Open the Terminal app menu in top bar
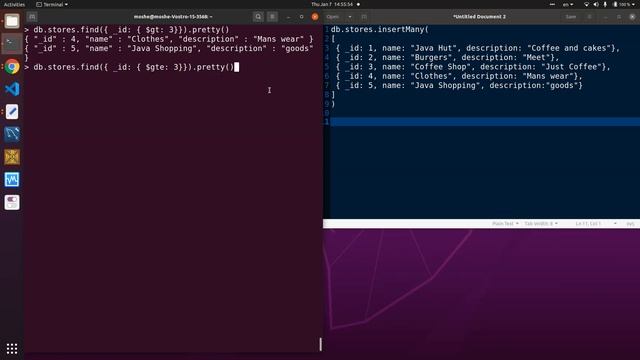This screenshot has width=640, height=360. point(52,4)
